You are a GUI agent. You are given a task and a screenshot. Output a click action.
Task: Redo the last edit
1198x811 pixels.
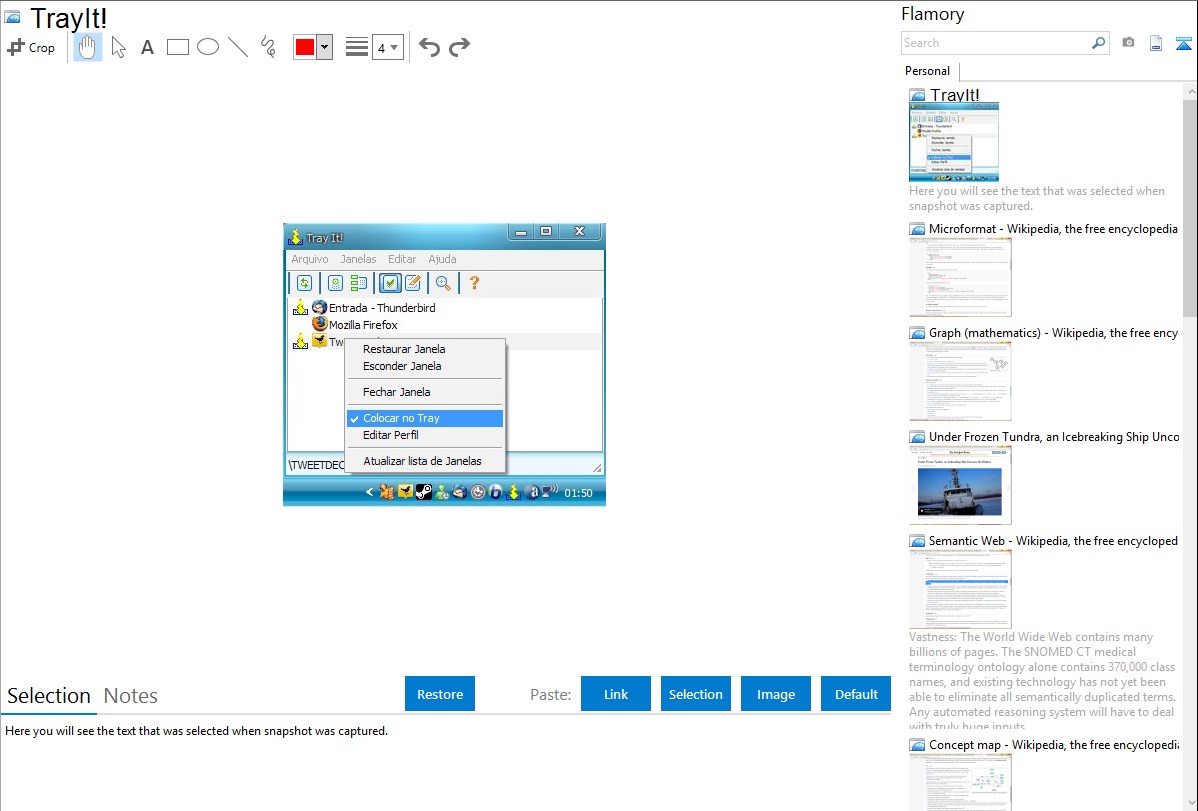(x=459, y=47)
